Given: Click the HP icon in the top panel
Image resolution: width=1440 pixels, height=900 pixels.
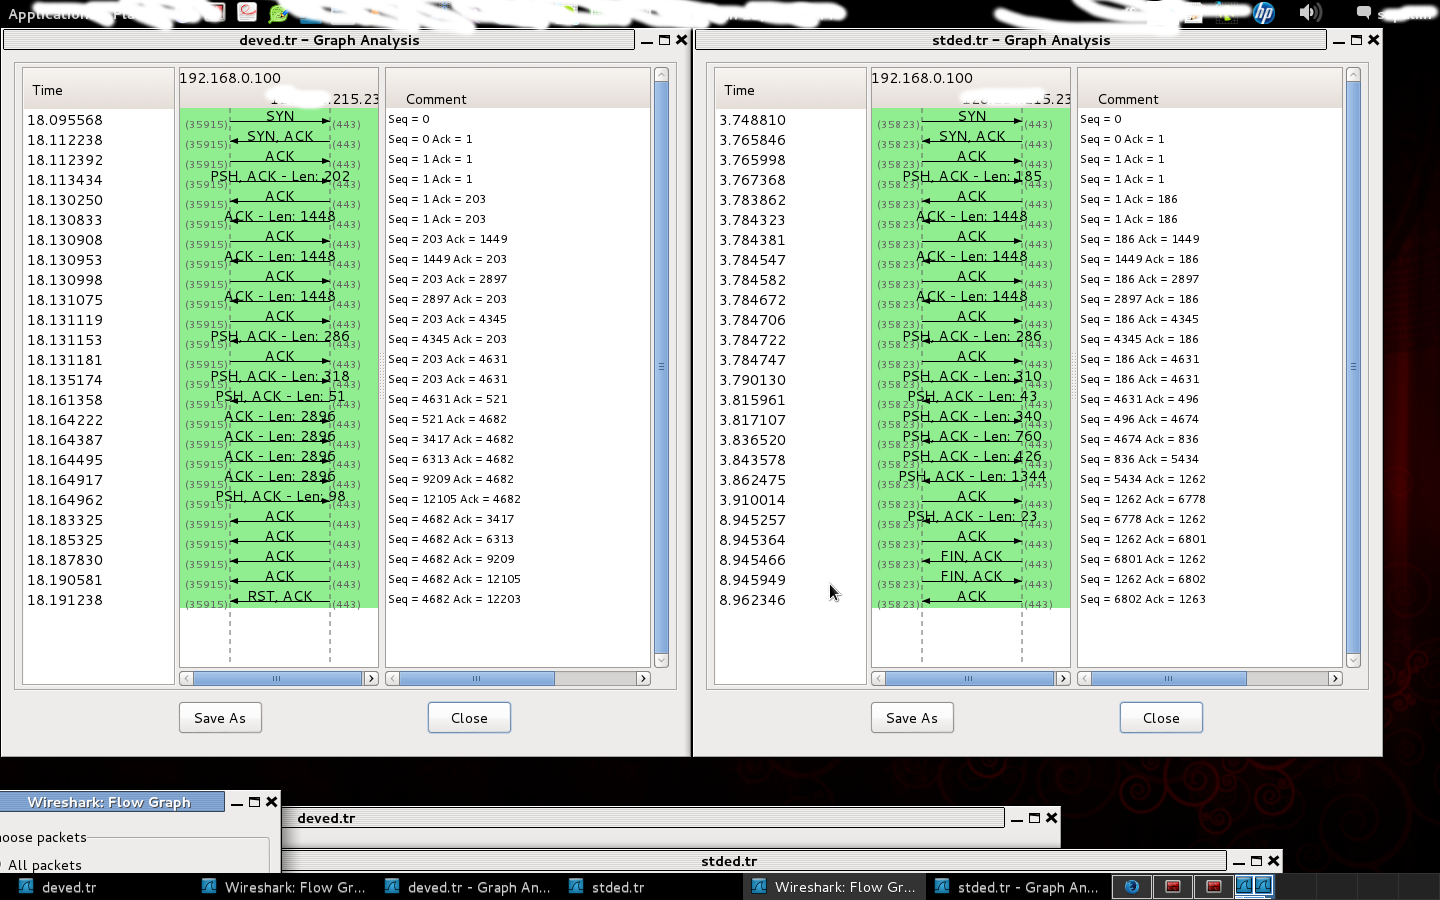Looking at the screenshot, I should (1264, 13).
